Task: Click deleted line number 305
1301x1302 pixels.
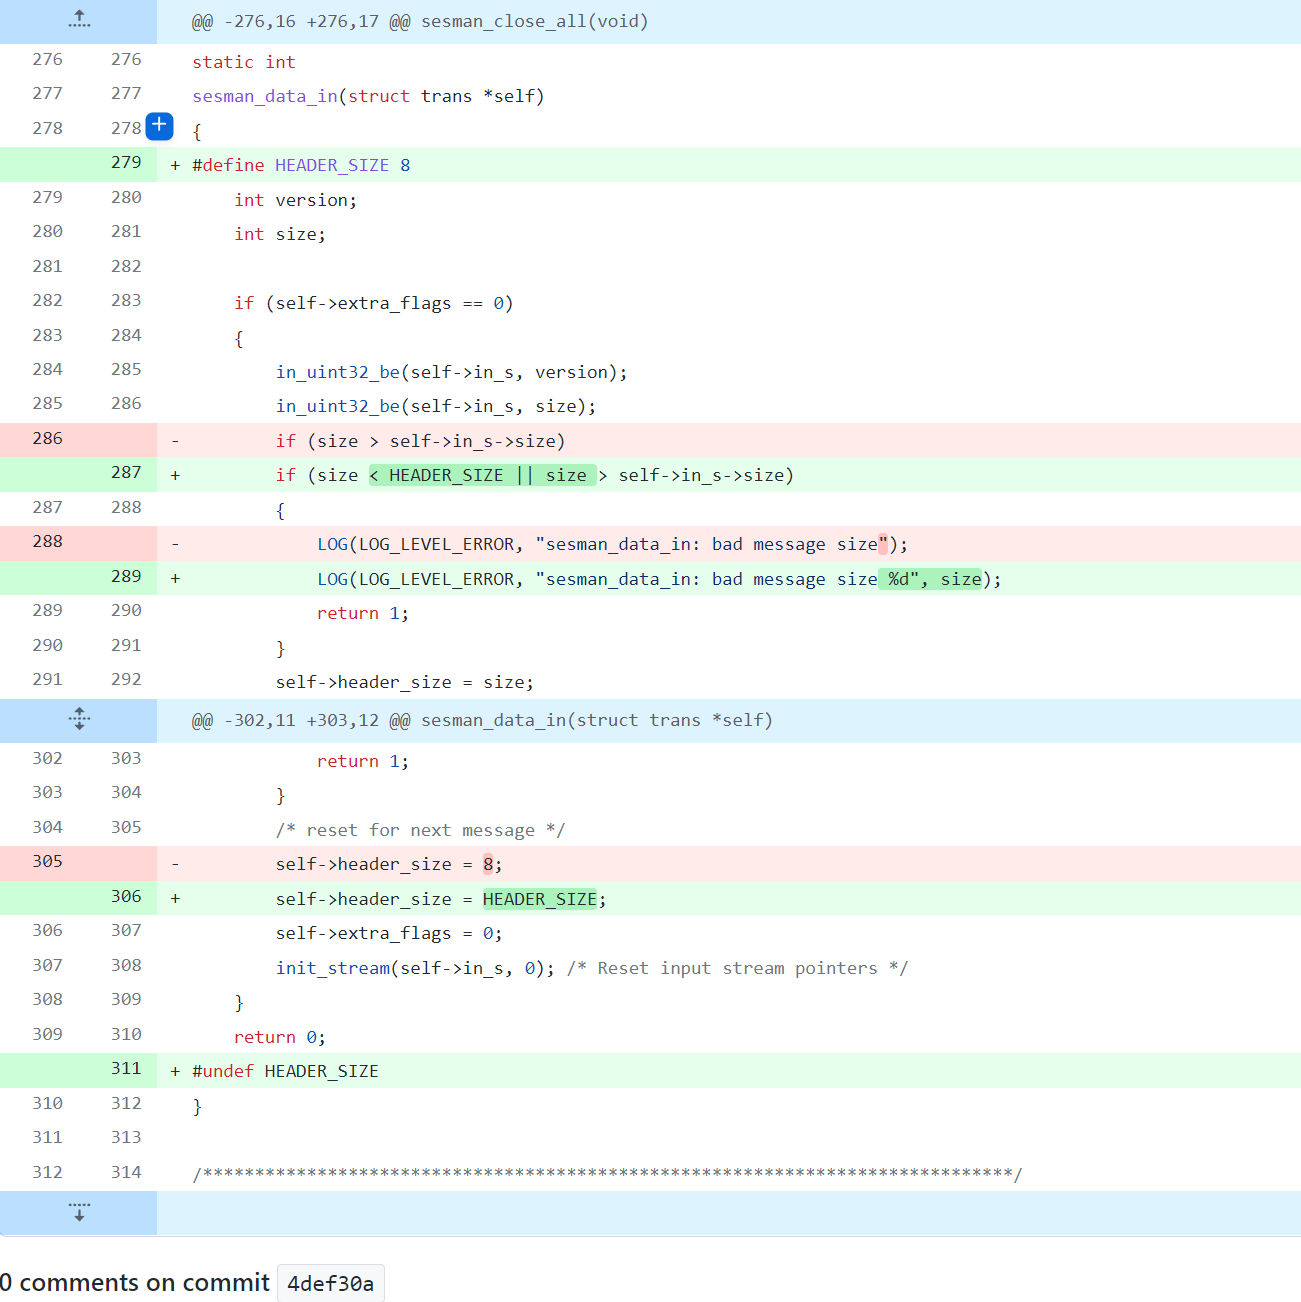Action: [47, 862]
